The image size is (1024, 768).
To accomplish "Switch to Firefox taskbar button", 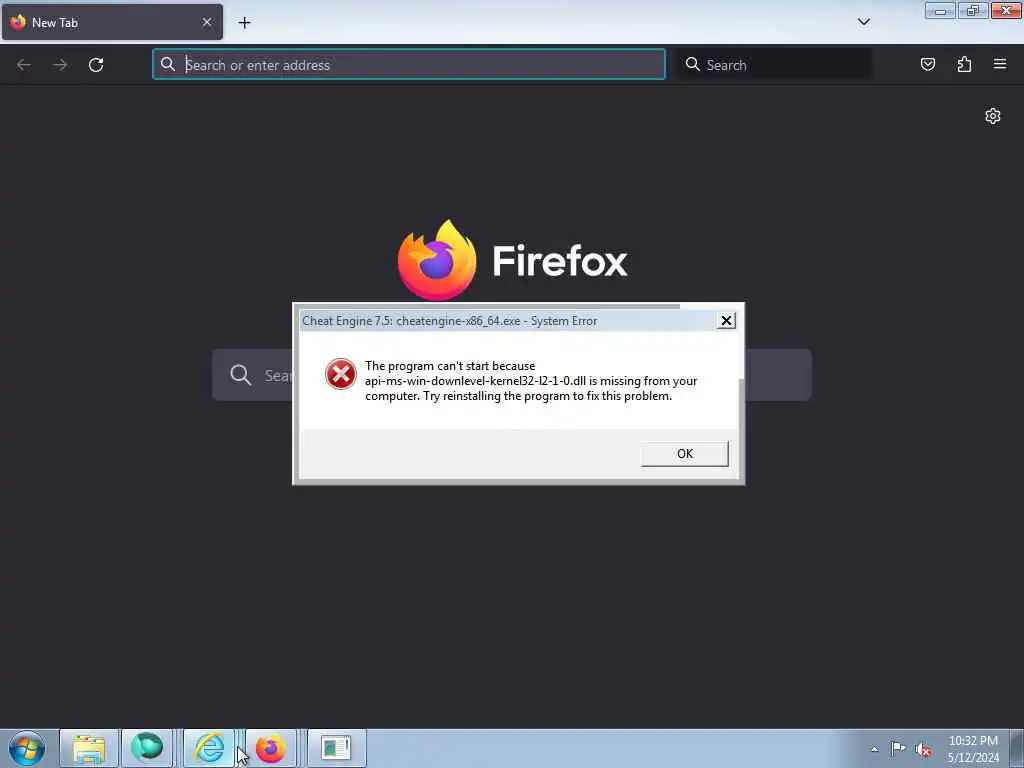I will pos(271,748).
